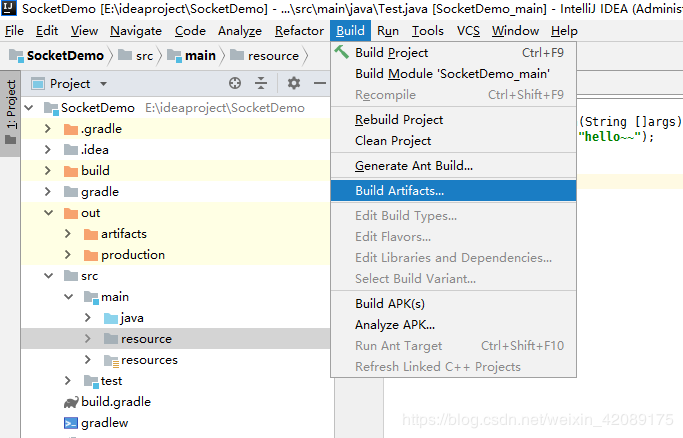Image resolution: width=683 pixels, height=438 pixels.
Task: Open Project panel settings gear
Action: pos(294,83)
